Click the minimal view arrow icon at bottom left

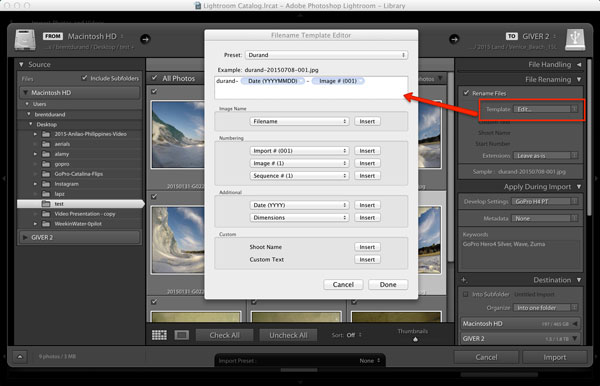[x=20, y=357]
